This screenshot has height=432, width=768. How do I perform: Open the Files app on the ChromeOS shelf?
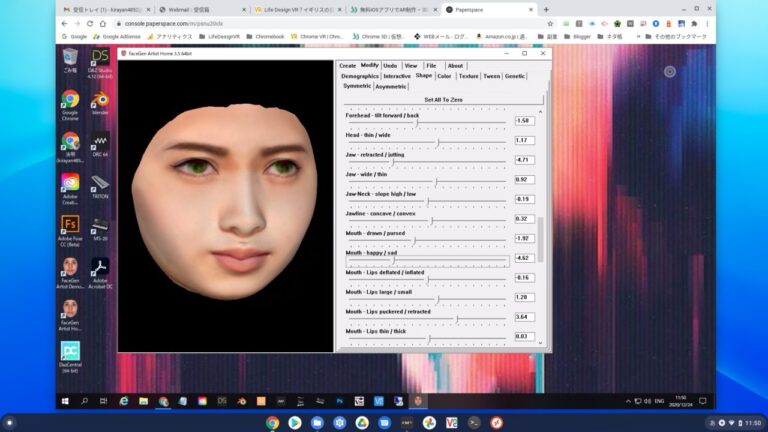317,422
